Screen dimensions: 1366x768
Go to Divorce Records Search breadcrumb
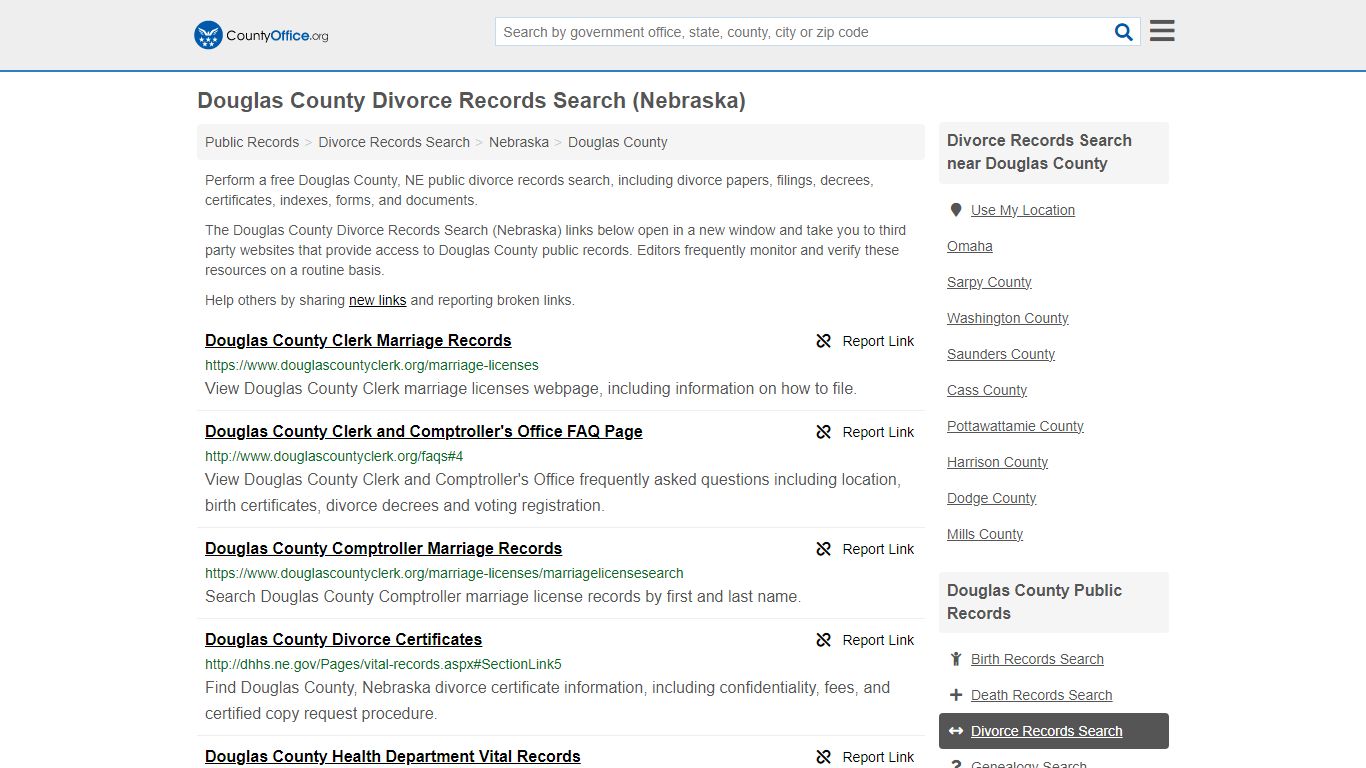394,142
